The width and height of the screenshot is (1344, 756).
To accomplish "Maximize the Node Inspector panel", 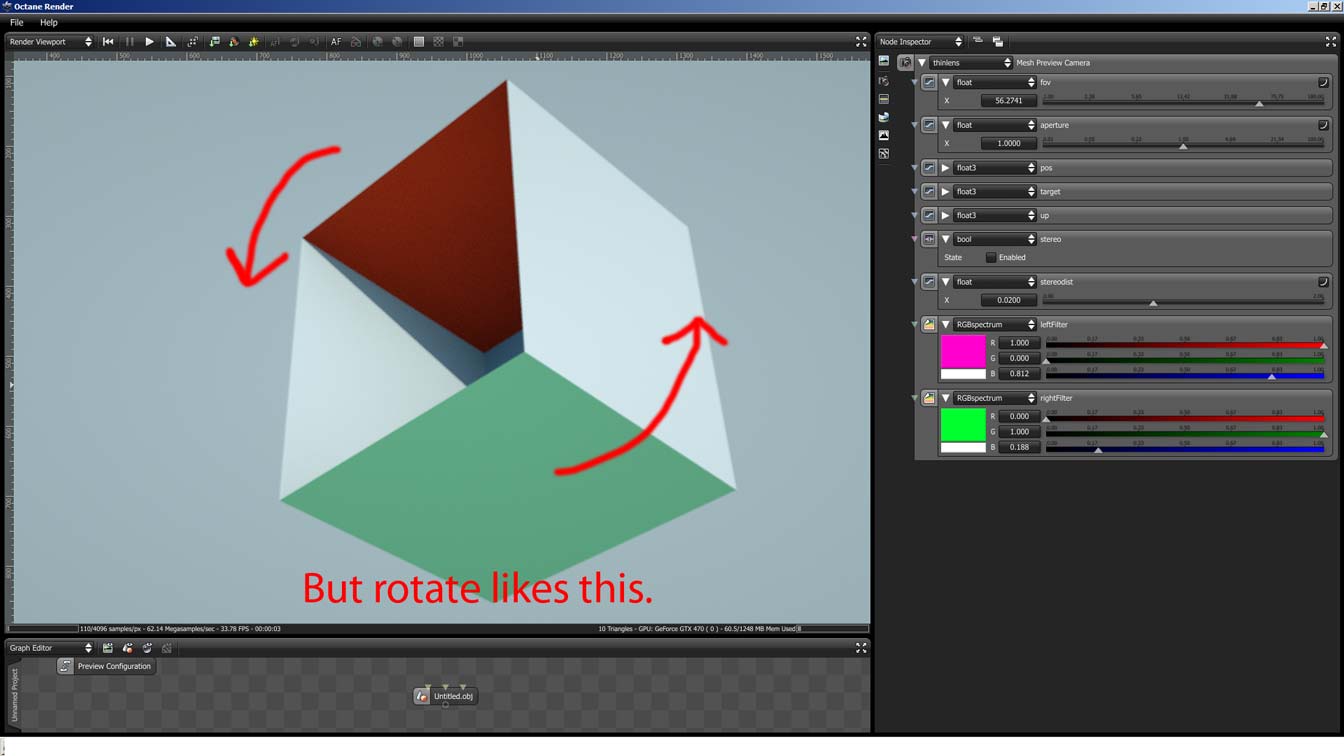I will tap(1330, 42).
